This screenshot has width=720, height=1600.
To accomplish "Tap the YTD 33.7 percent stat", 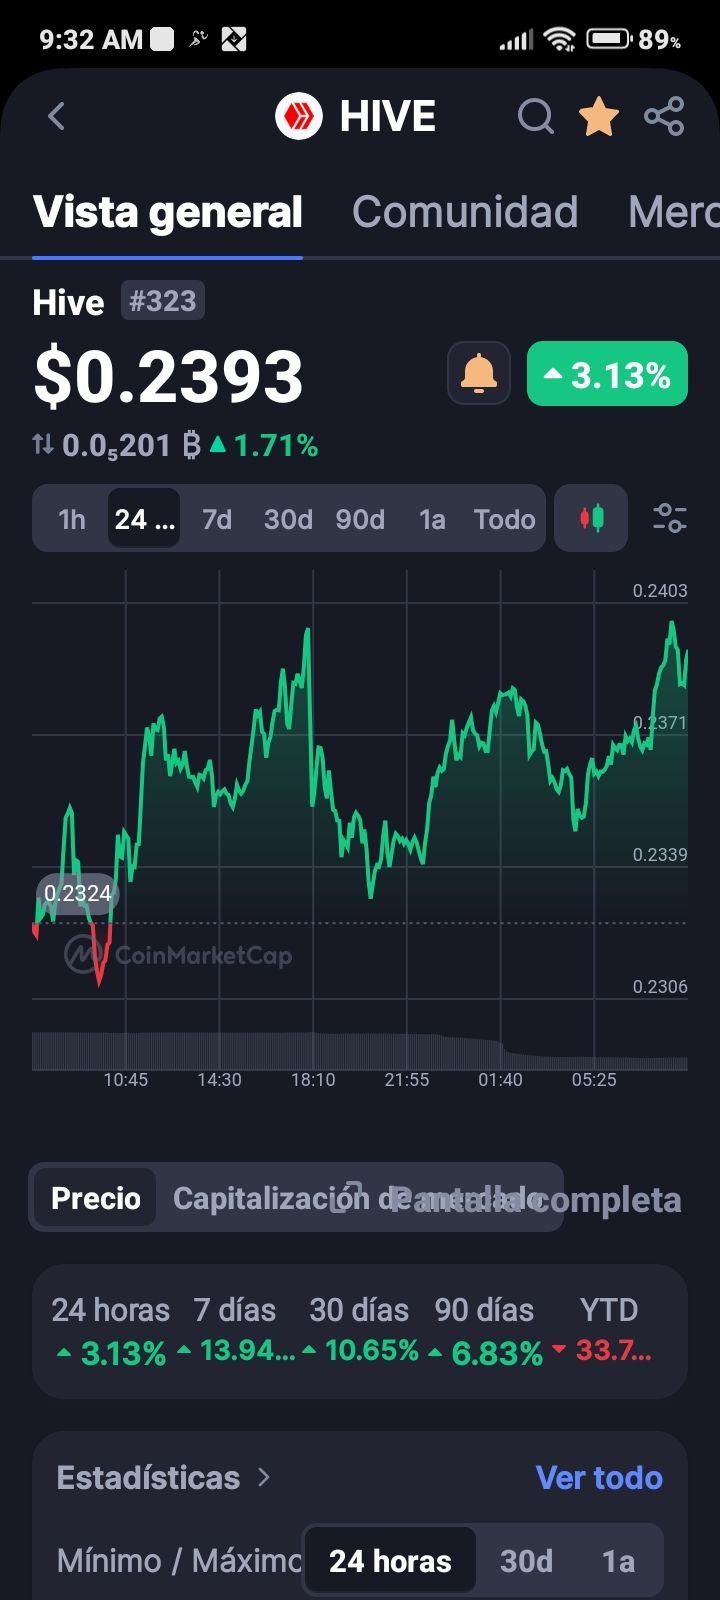I will 602,1332.
